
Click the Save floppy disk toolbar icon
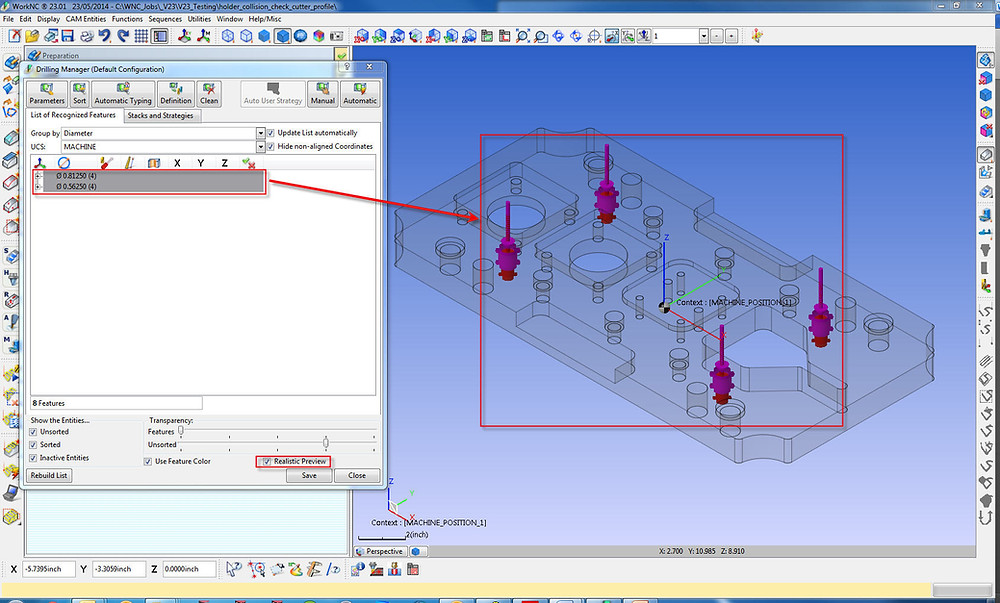tap(68, 36)
